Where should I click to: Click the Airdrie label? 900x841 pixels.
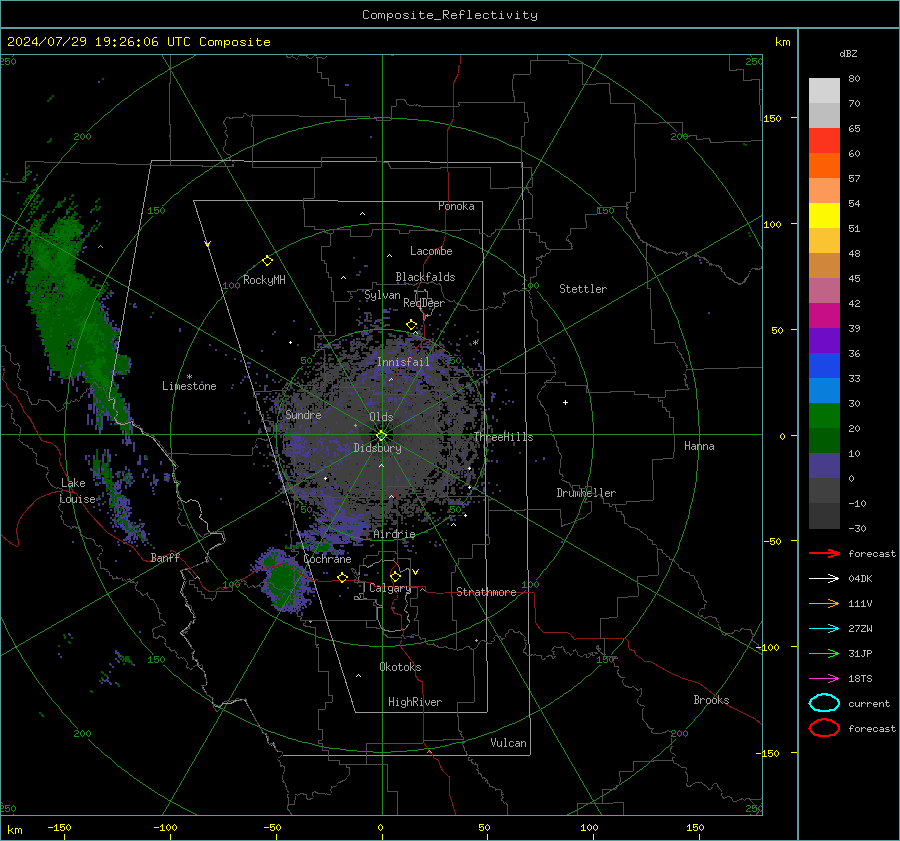pos(394,534)
